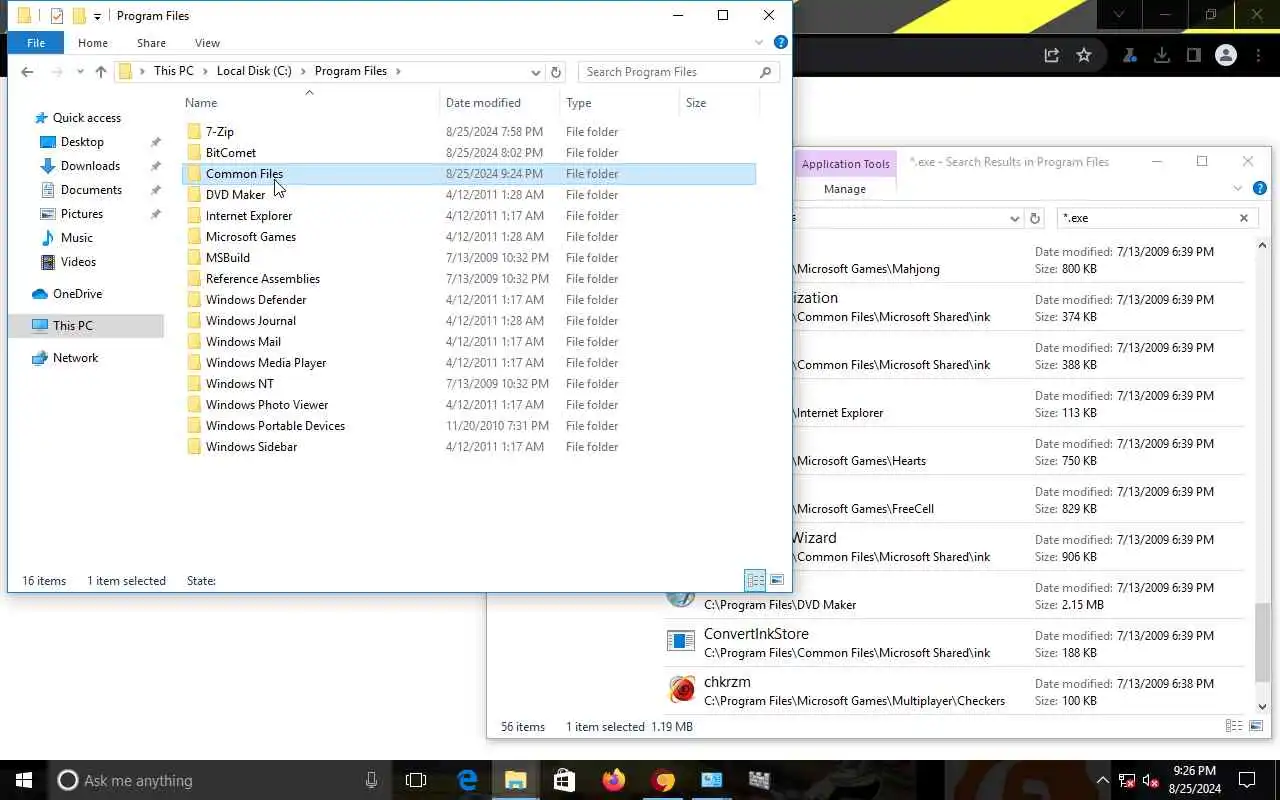This screenshot has height=800, width=1280.
Task: Select the ConvertInkStore search result
Action: pyautogui.click(x=955, y=643)
